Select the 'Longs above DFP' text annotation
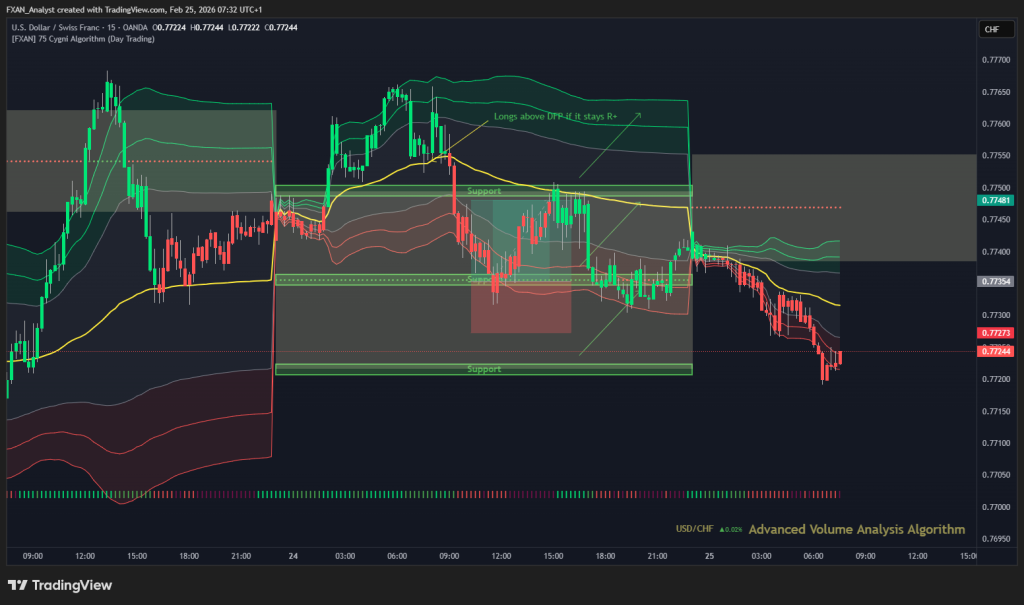 click(x=555, y=117)
